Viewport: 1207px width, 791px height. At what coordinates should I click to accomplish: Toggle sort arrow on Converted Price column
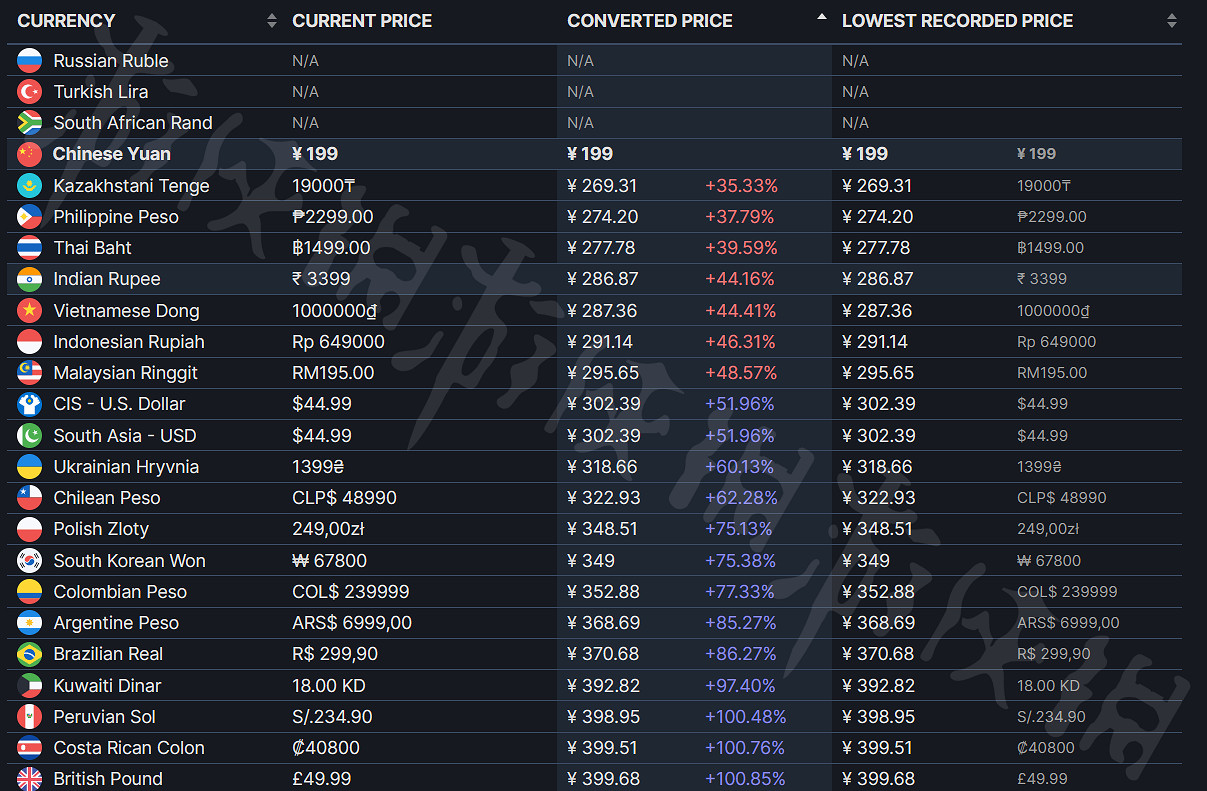822,18
